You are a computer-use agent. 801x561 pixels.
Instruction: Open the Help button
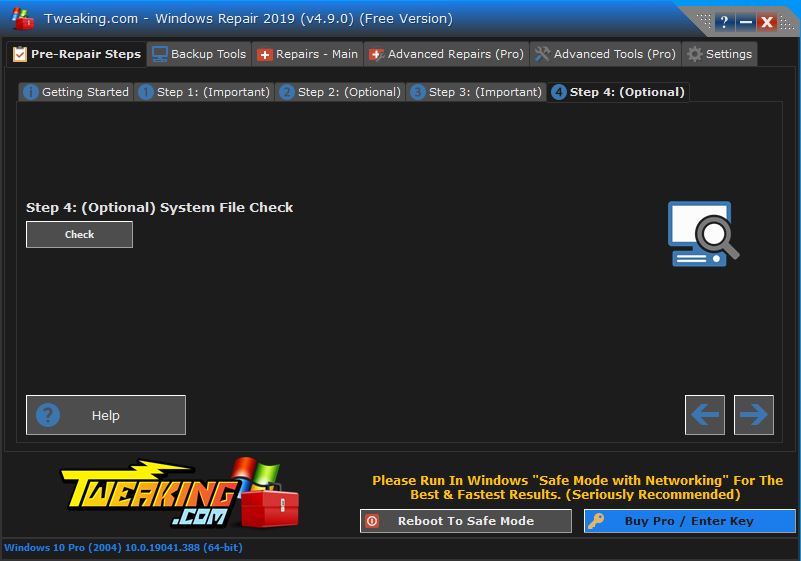(x=106, y=415)
